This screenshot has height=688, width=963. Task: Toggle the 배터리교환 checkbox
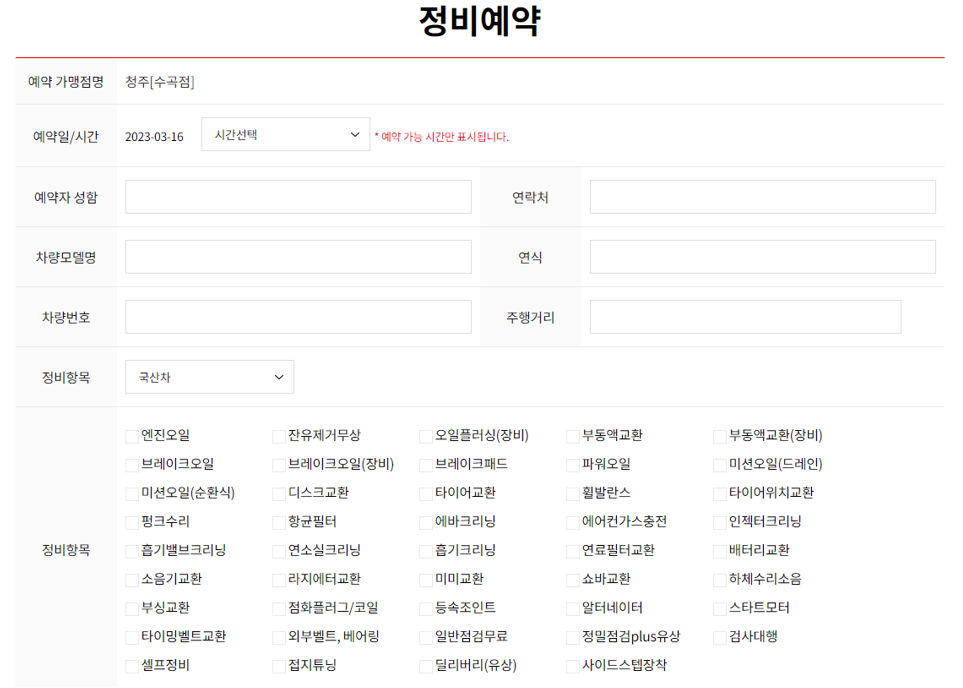[720, 552]
